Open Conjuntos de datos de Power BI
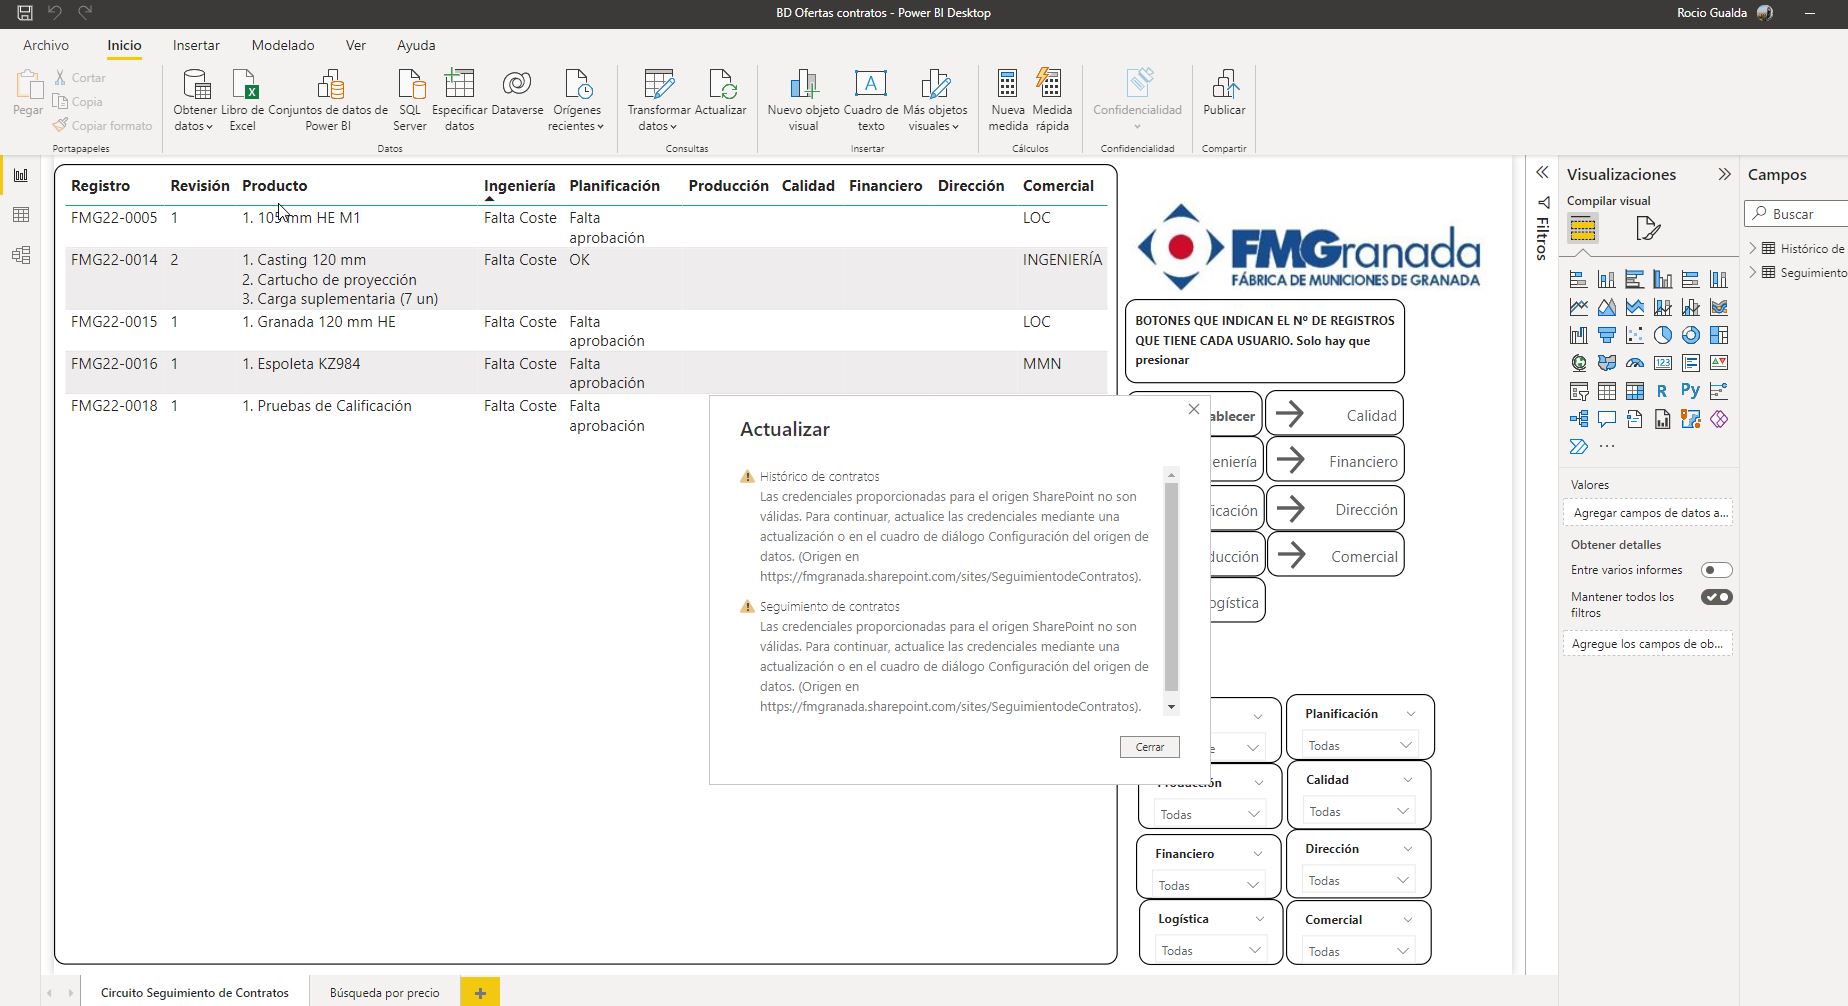This screenshot has width=1848, height=1006. pos(328,100)
